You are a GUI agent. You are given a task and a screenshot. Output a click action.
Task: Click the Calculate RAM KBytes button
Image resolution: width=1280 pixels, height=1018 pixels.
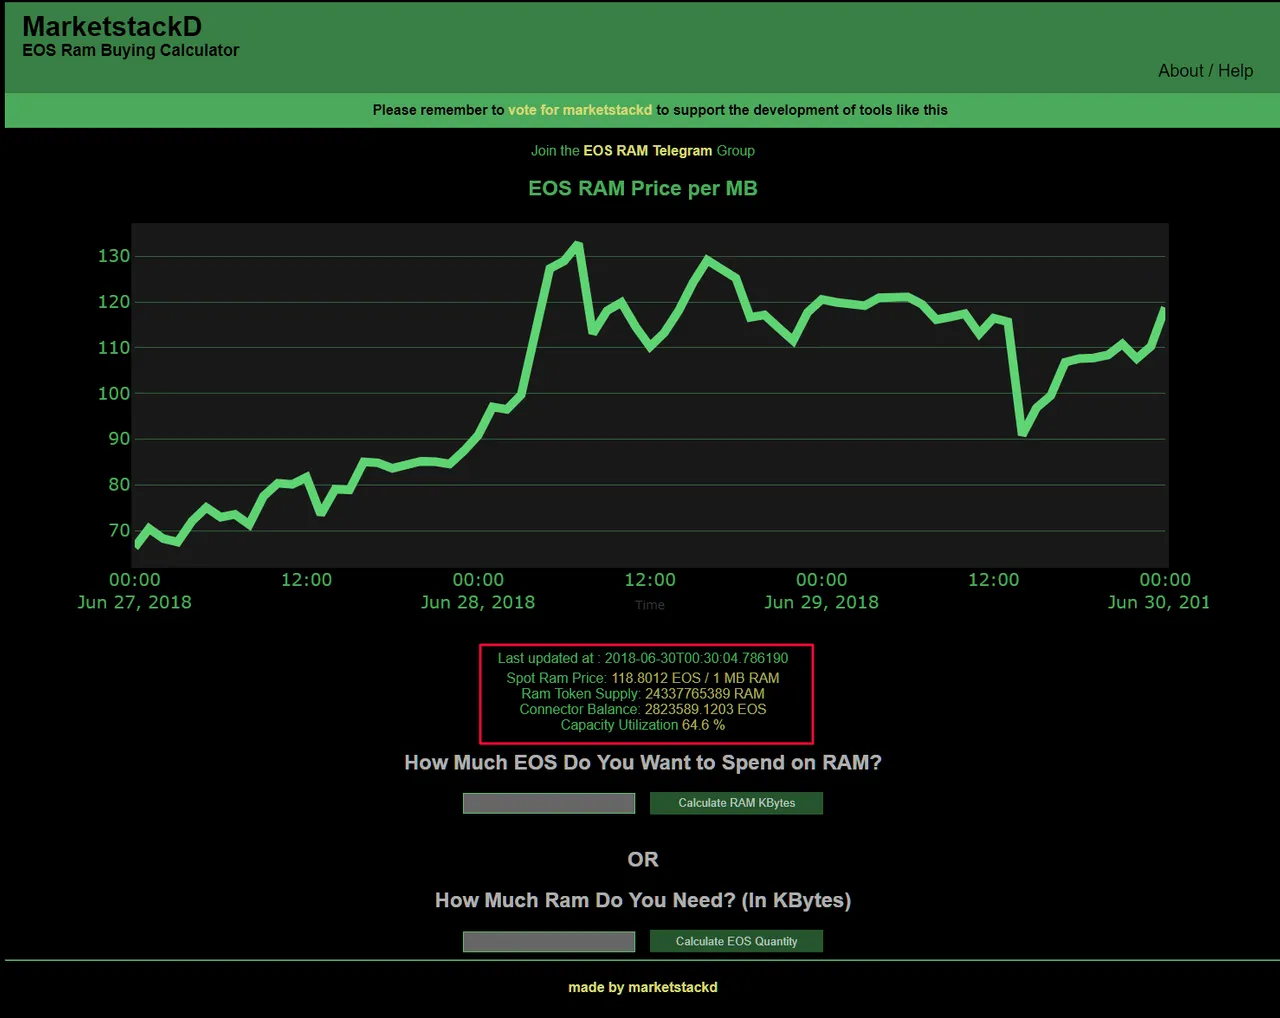tap(736, 803)
